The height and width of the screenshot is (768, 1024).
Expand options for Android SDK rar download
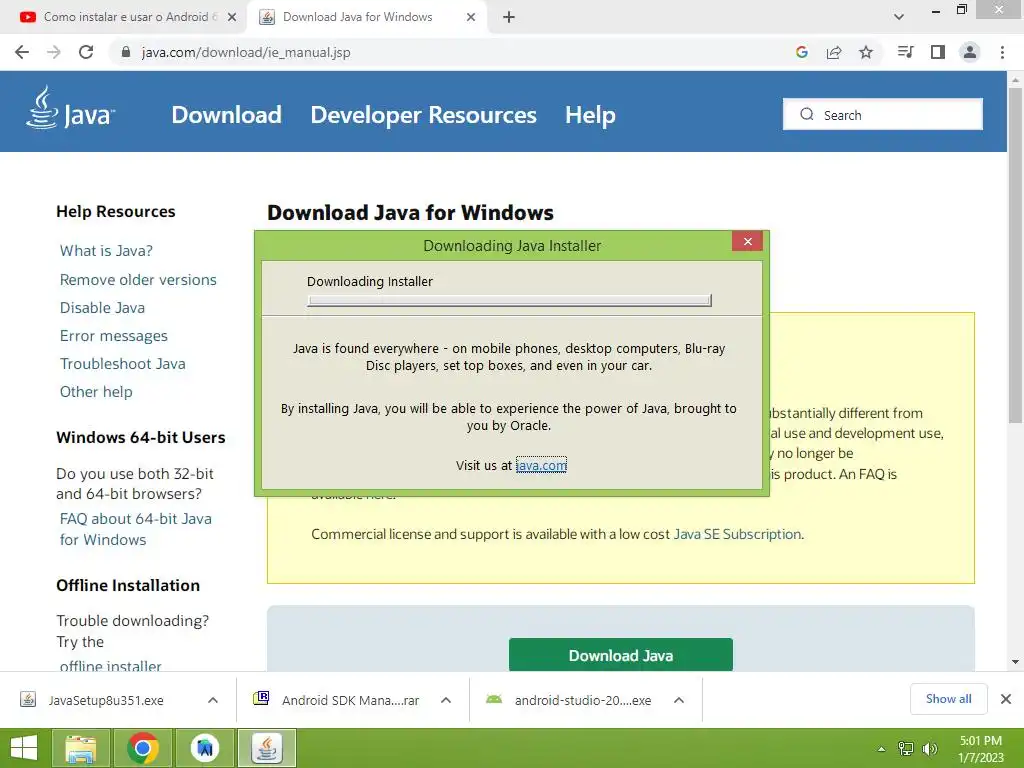pos(446,700)
